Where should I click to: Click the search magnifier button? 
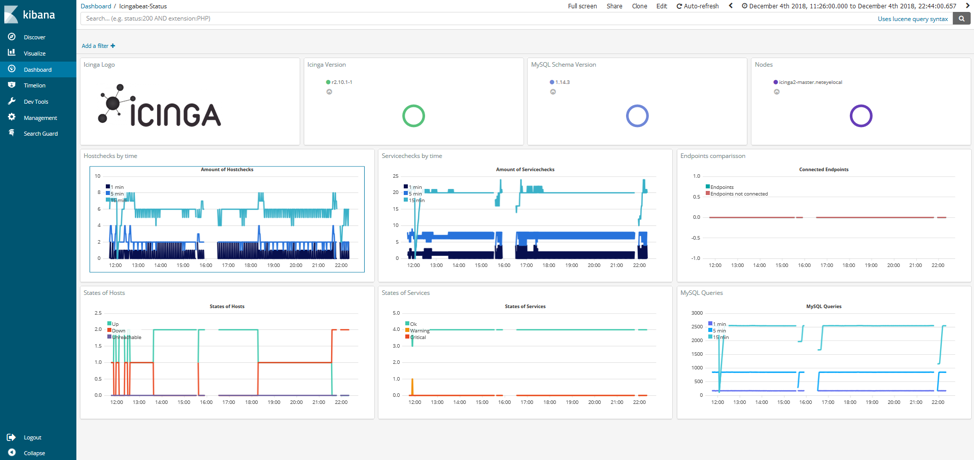click(961, 19)
